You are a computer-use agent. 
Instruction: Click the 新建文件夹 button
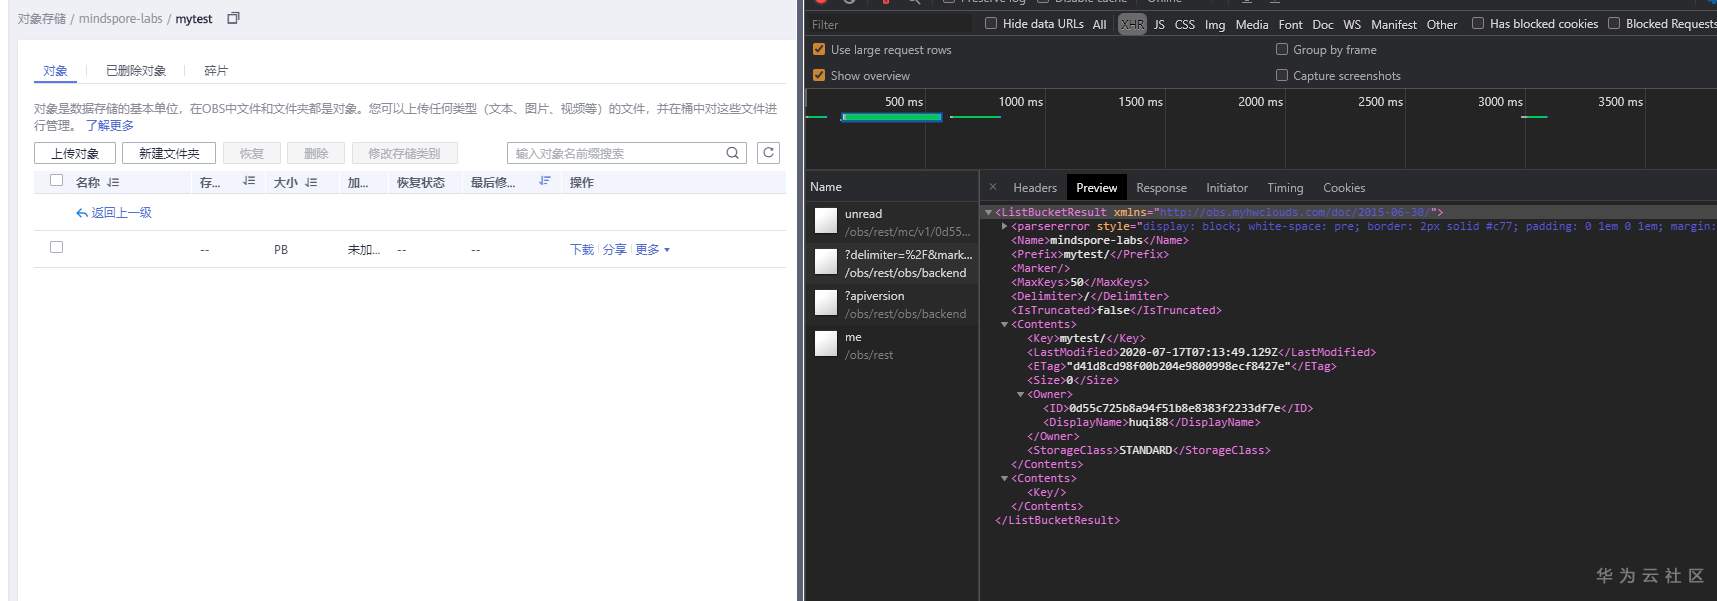pyautogui.click(x=169, y=153)
